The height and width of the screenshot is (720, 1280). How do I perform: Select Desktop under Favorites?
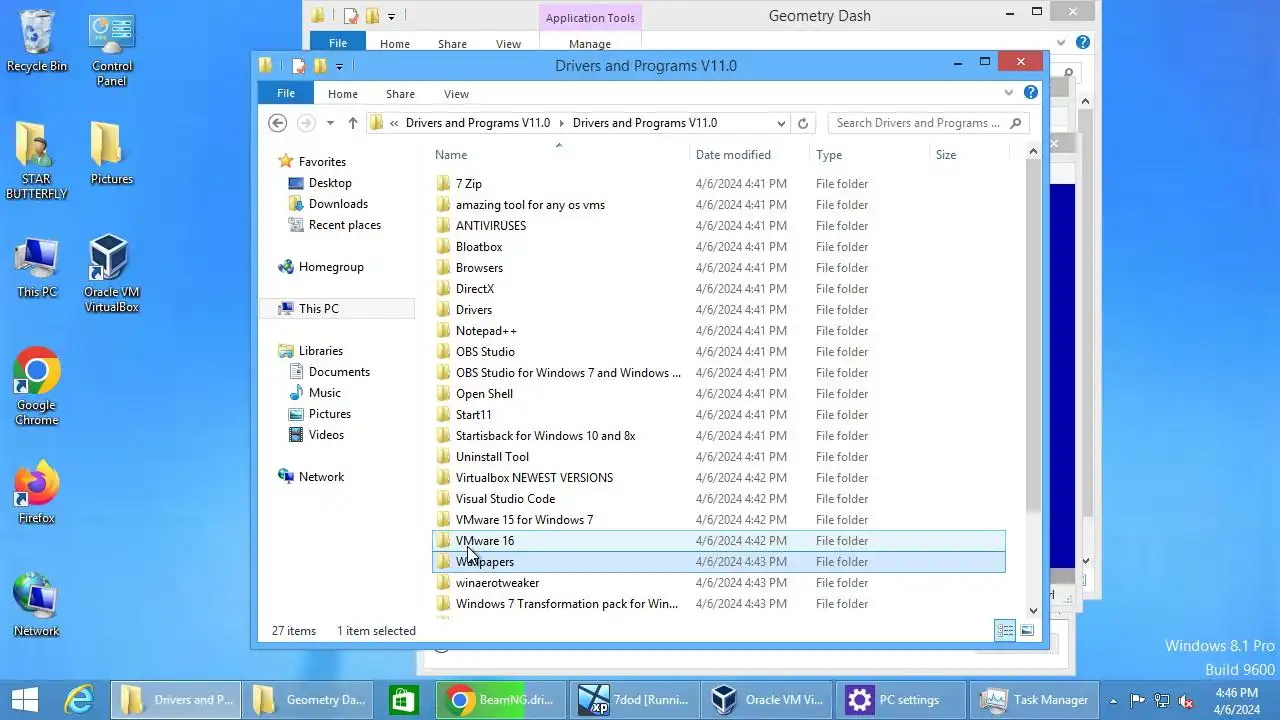330,183
